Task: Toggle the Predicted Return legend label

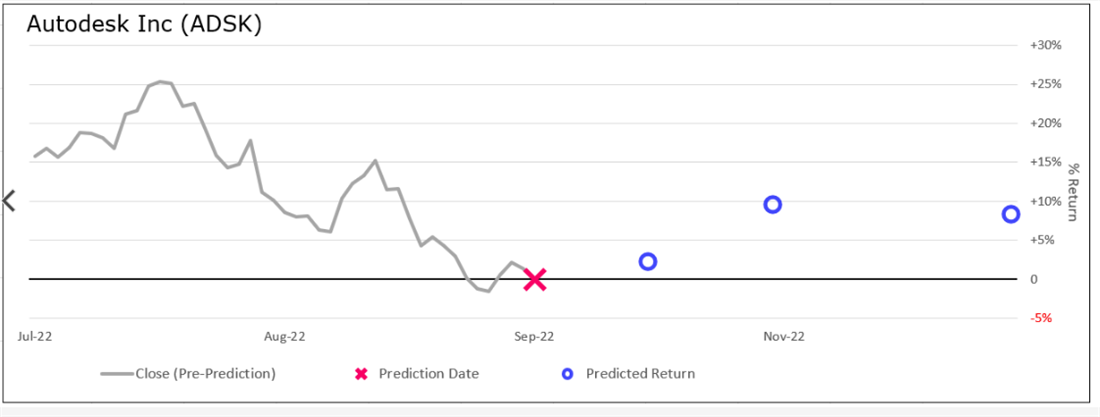Action: (x=640, y=374)
